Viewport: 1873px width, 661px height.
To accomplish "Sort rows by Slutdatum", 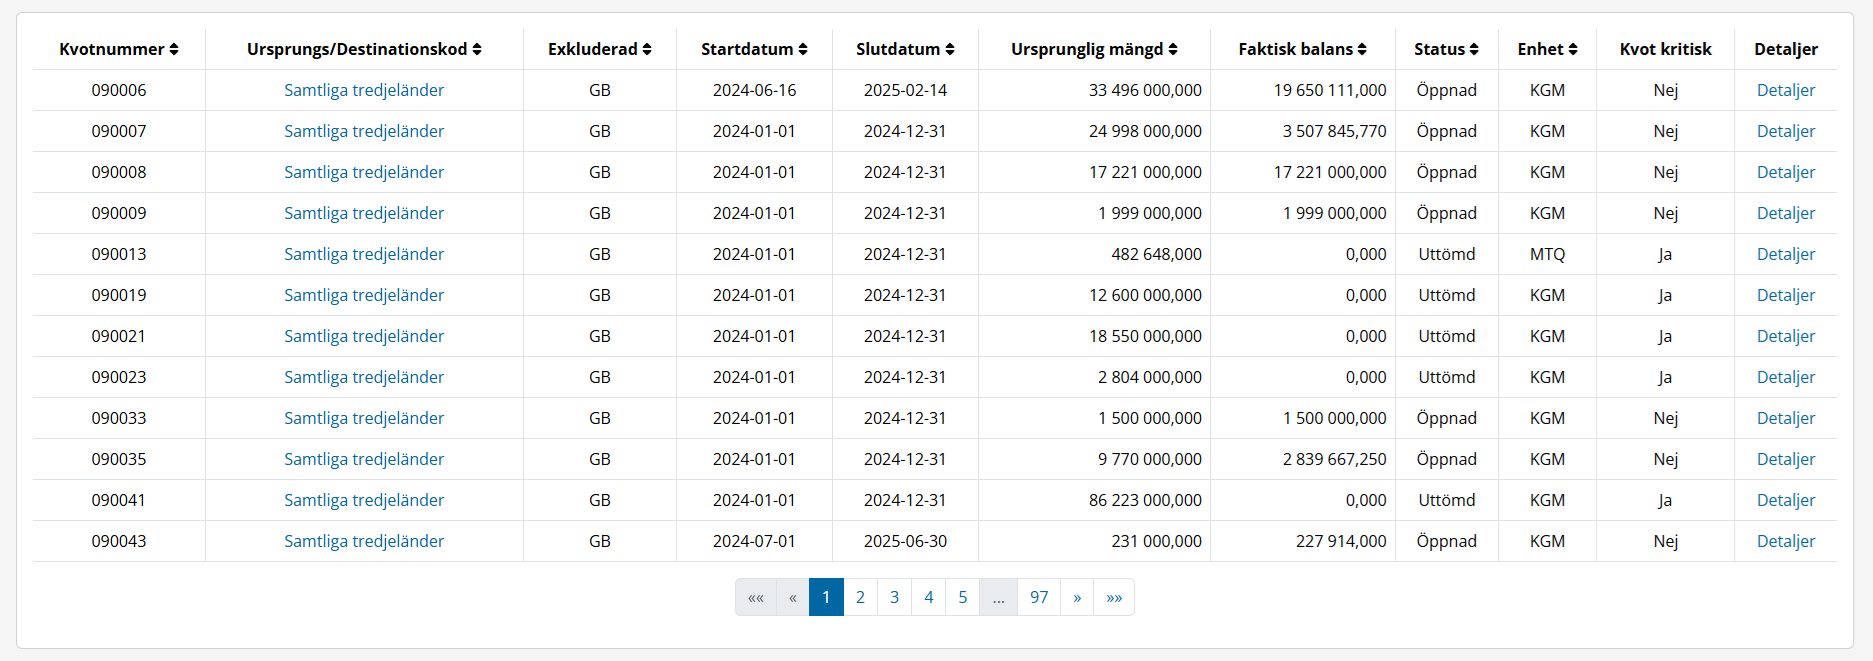I will coord(950,49).
